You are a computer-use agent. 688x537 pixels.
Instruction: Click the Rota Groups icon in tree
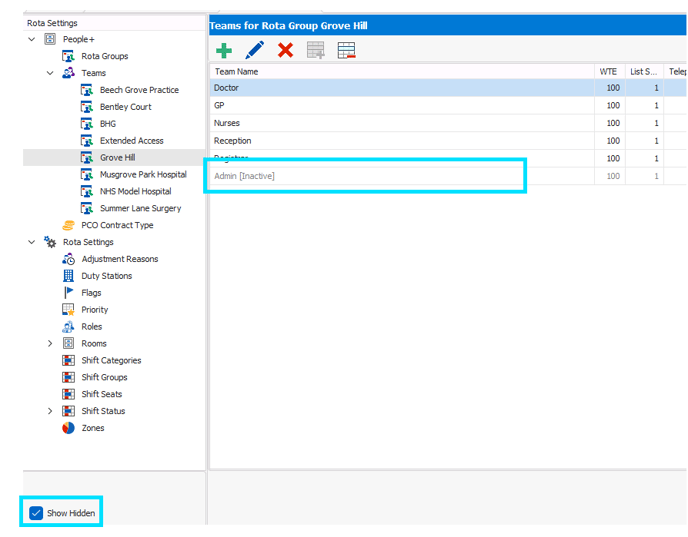click(x=68, y=56)
